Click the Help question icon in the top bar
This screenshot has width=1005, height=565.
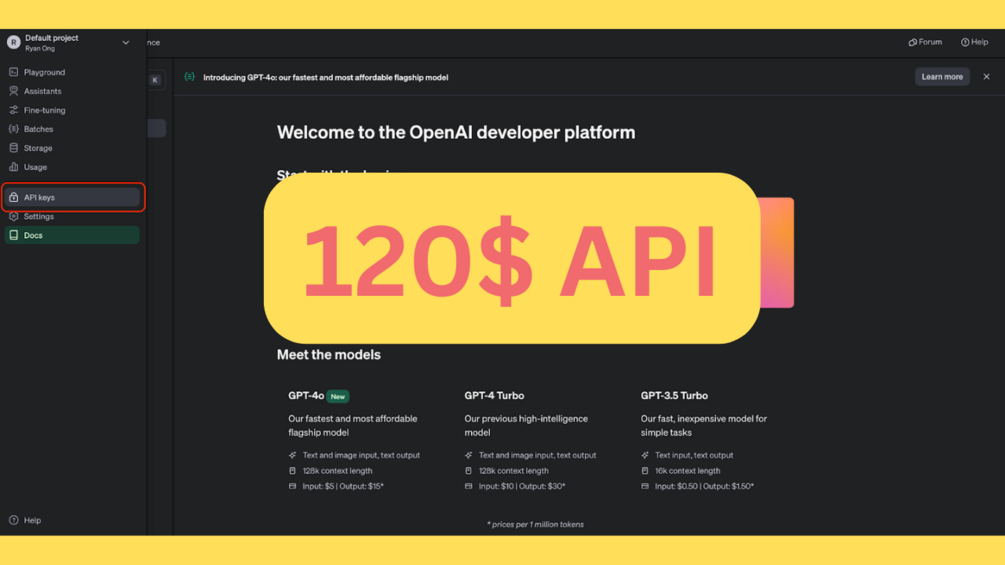click(965, 42)
